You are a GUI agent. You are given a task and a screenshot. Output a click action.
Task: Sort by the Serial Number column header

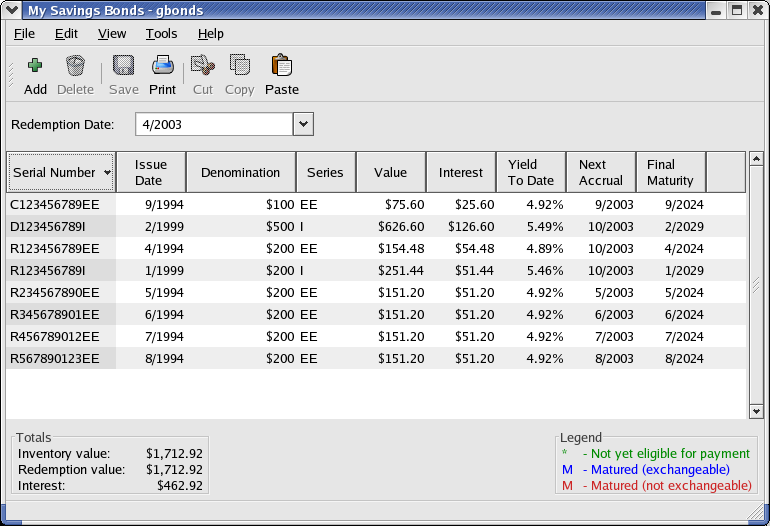61,172
